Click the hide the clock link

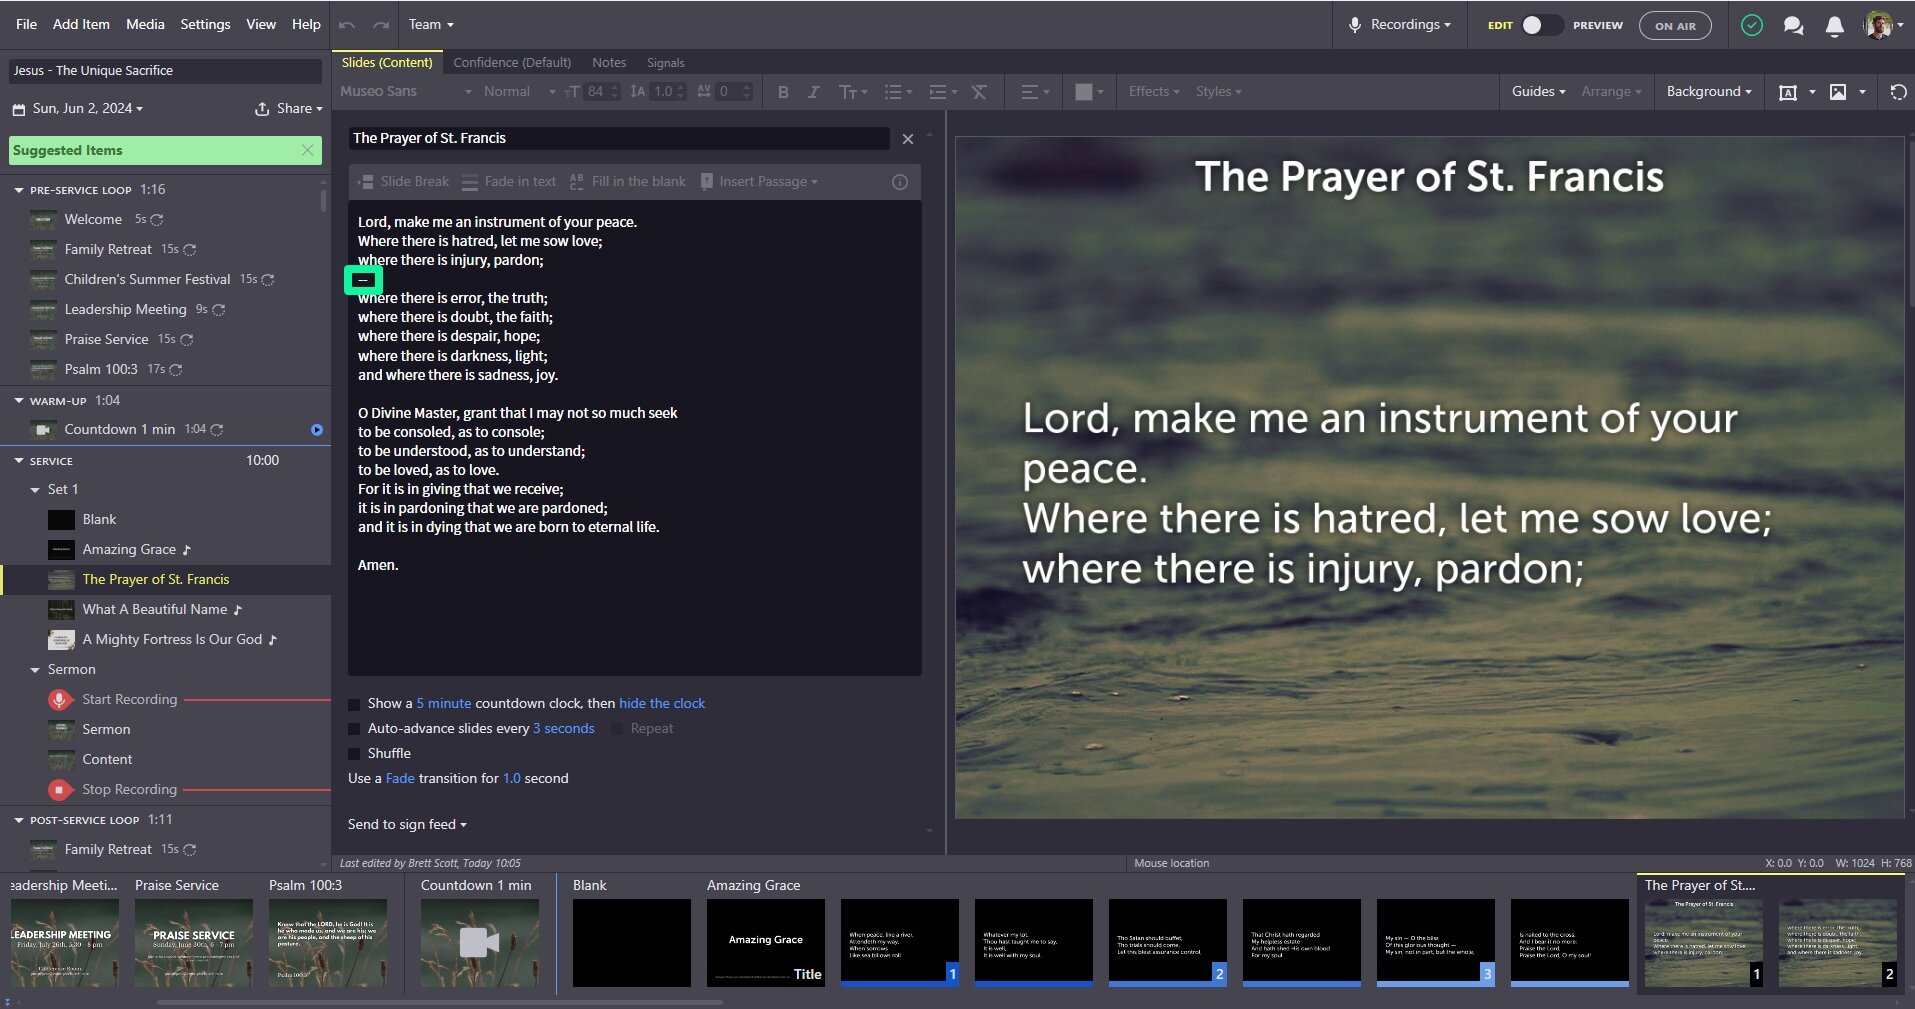pos(662,704)
